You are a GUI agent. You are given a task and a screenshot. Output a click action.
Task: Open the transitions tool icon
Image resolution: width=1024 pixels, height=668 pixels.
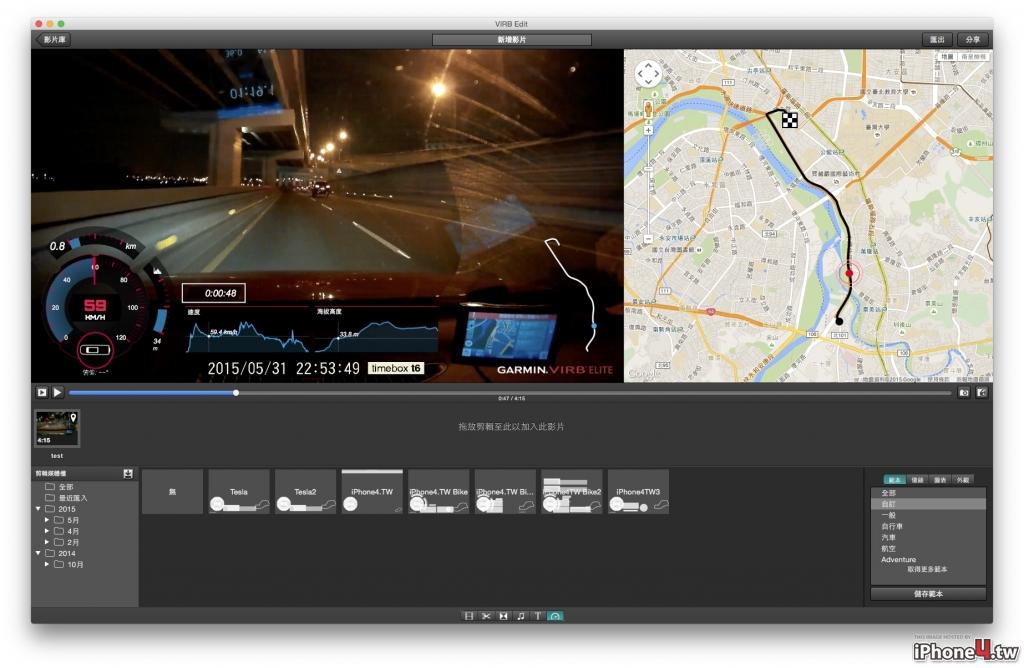504,616
